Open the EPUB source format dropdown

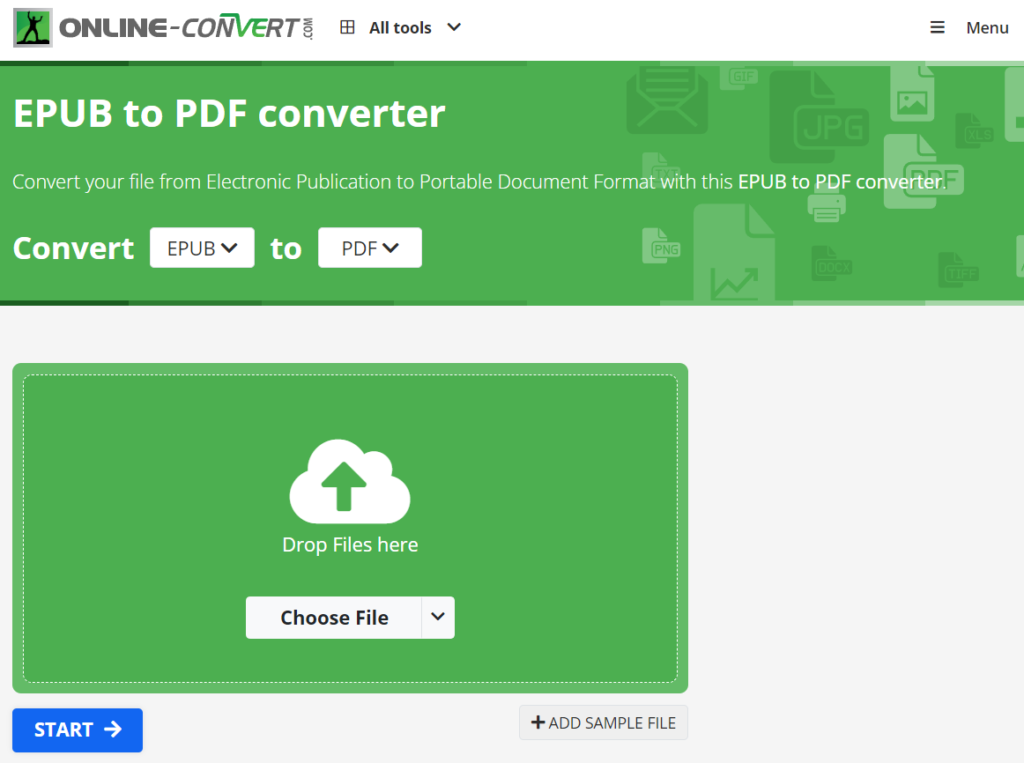pos(202,247)
